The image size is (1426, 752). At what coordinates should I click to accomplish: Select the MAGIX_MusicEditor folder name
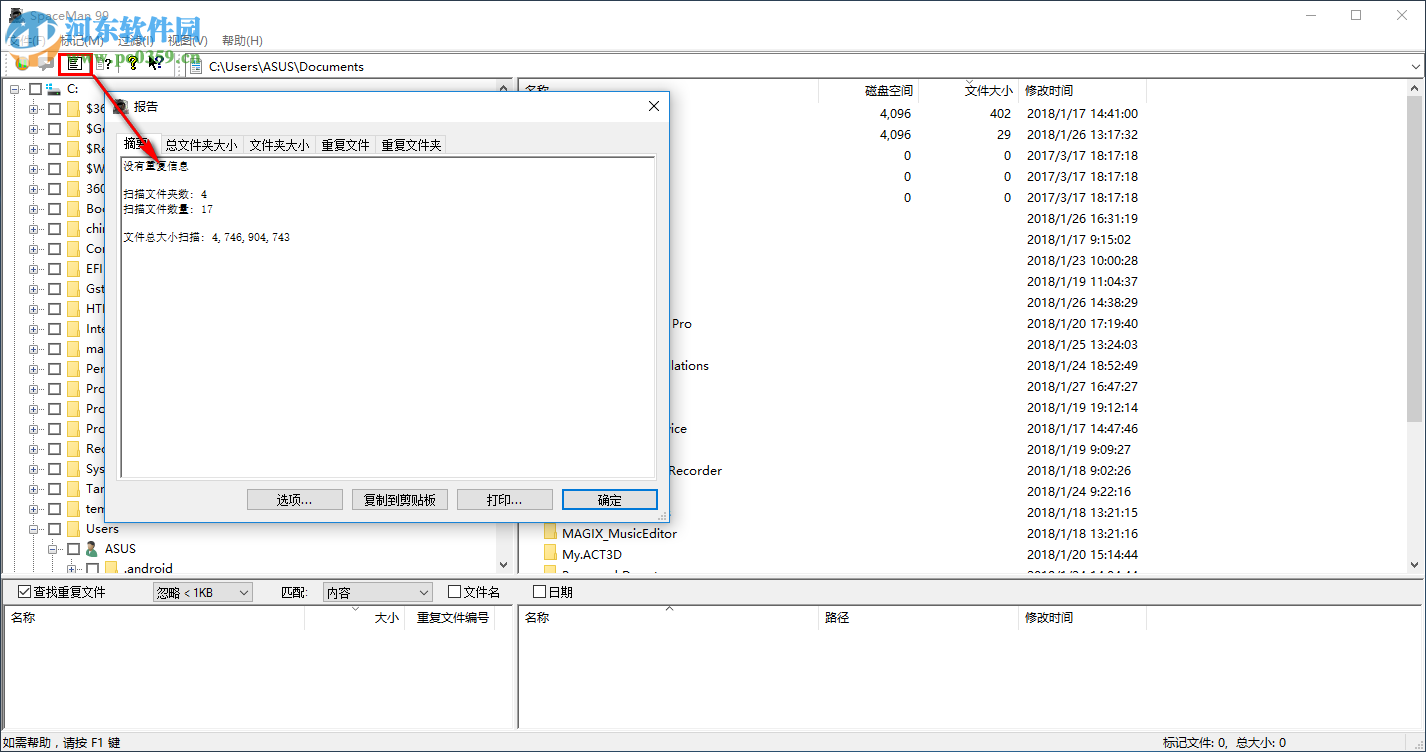(619, 533)
